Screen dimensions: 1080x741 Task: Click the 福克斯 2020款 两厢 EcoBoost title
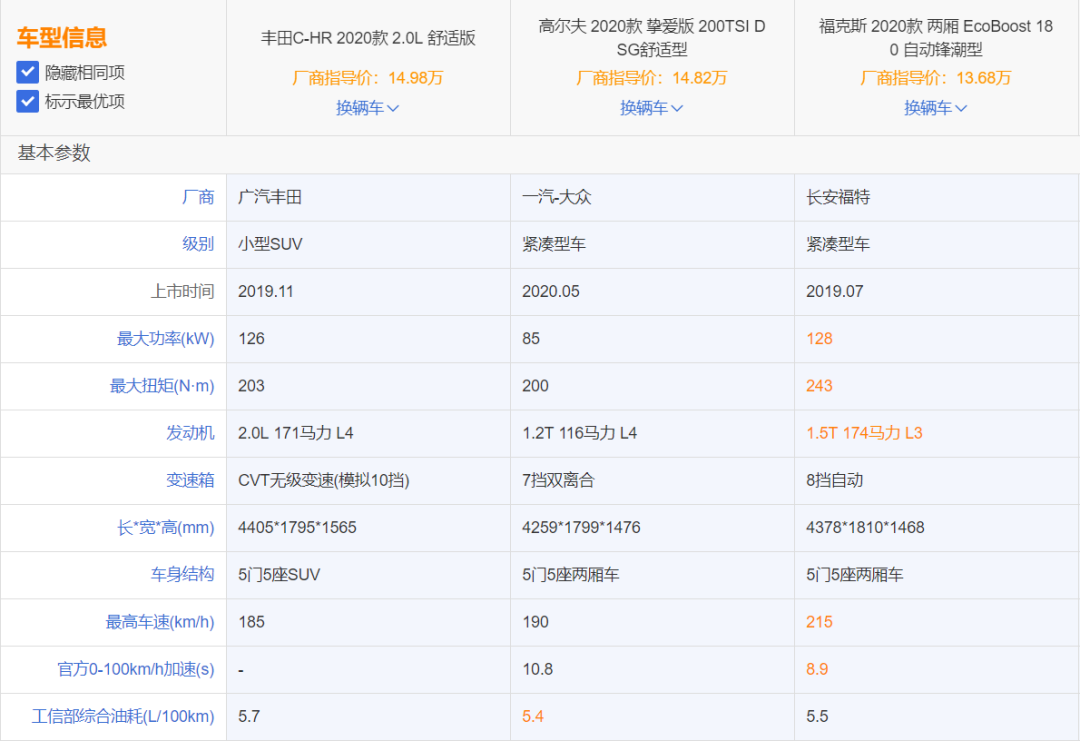click(x=935, y=38)
